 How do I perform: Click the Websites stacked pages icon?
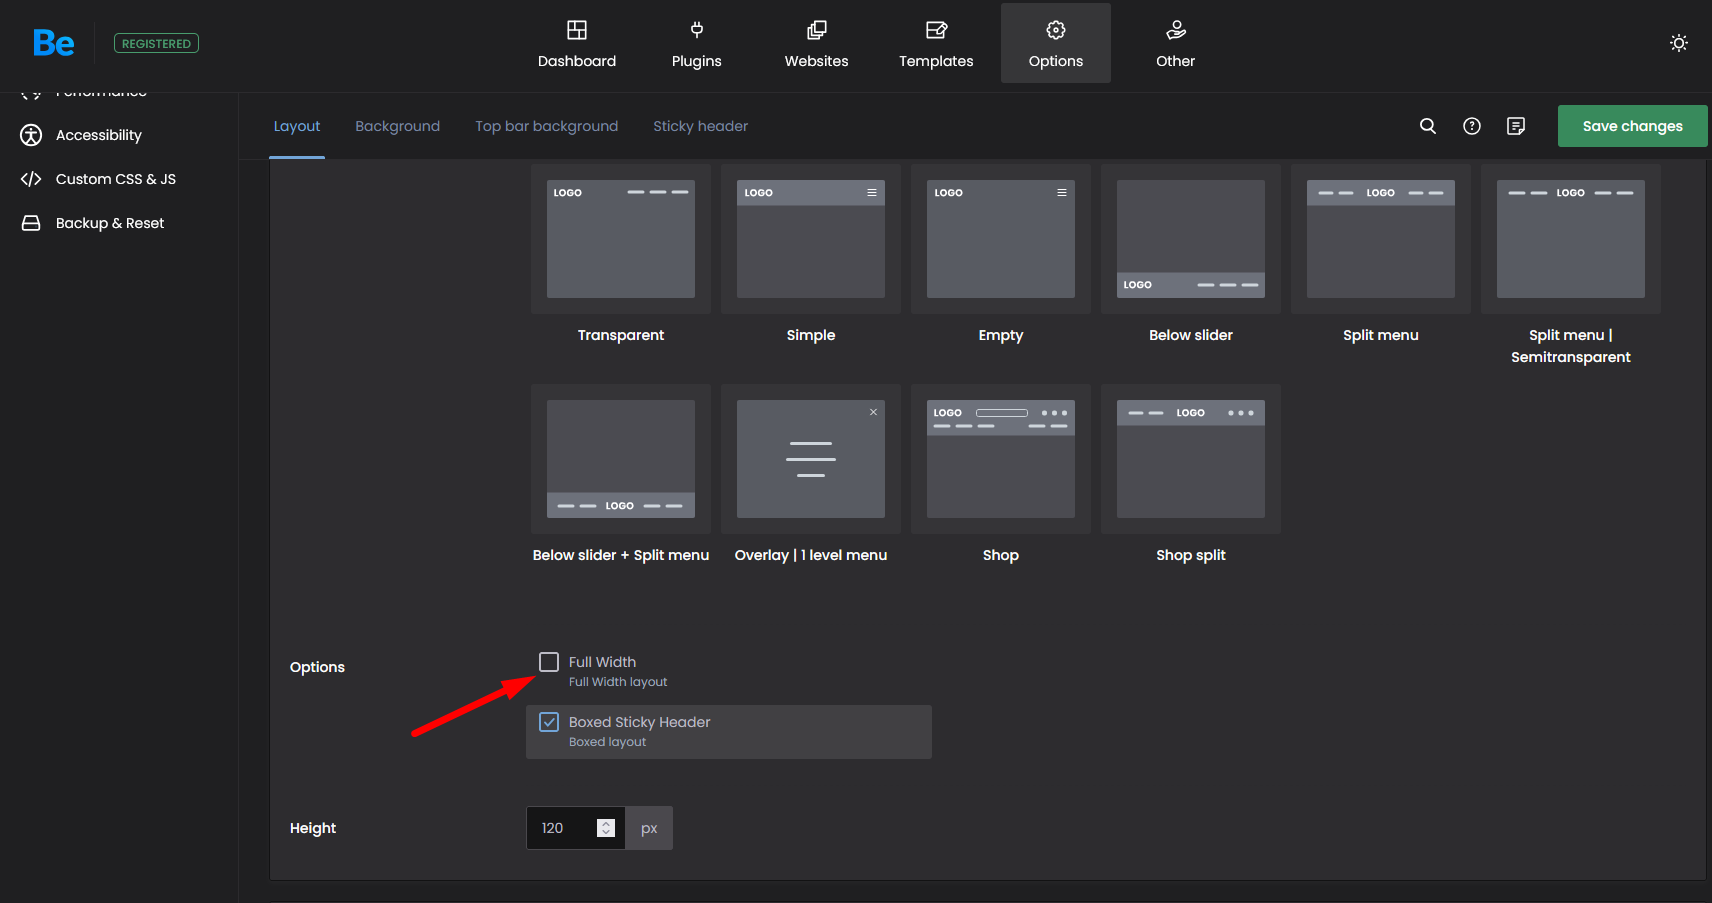point(817,30)
